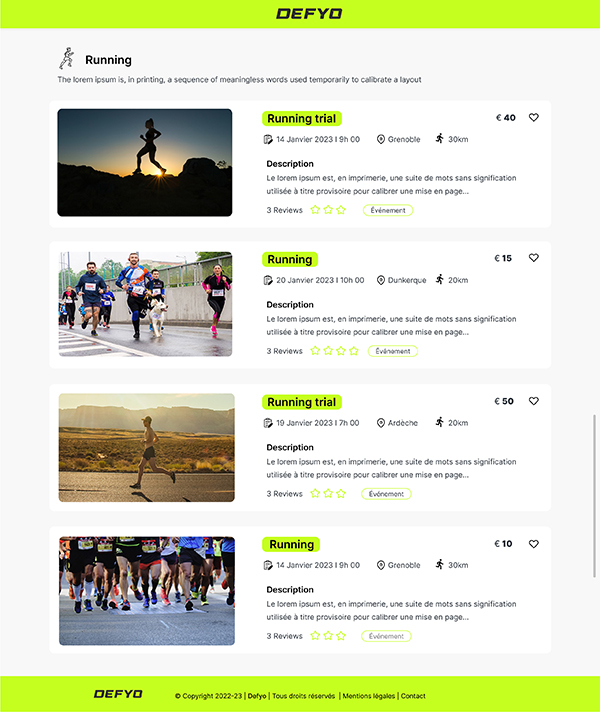This screenshot has width=600, height=712.
Task: Click the location pin beside Ardèche
Action: 381,423
